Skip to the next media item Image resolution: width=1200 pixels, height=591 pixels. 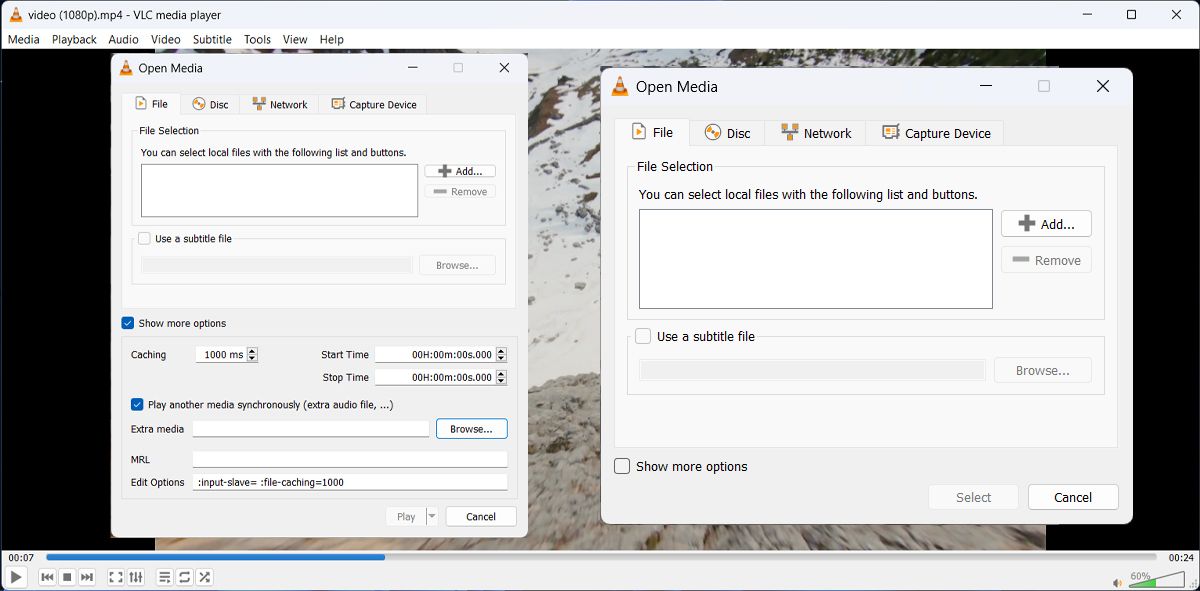click(x=87, y=577)
